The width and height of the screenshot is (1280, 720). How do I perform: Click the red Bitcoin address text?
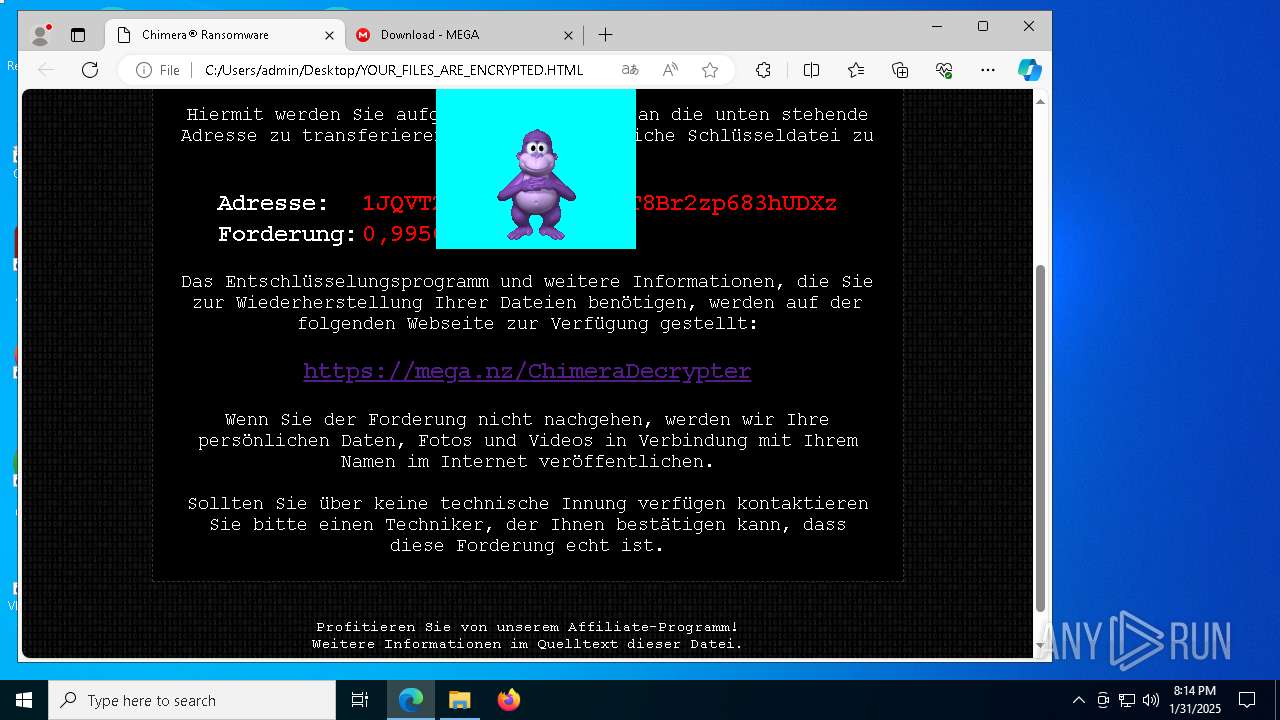[600, 203]
